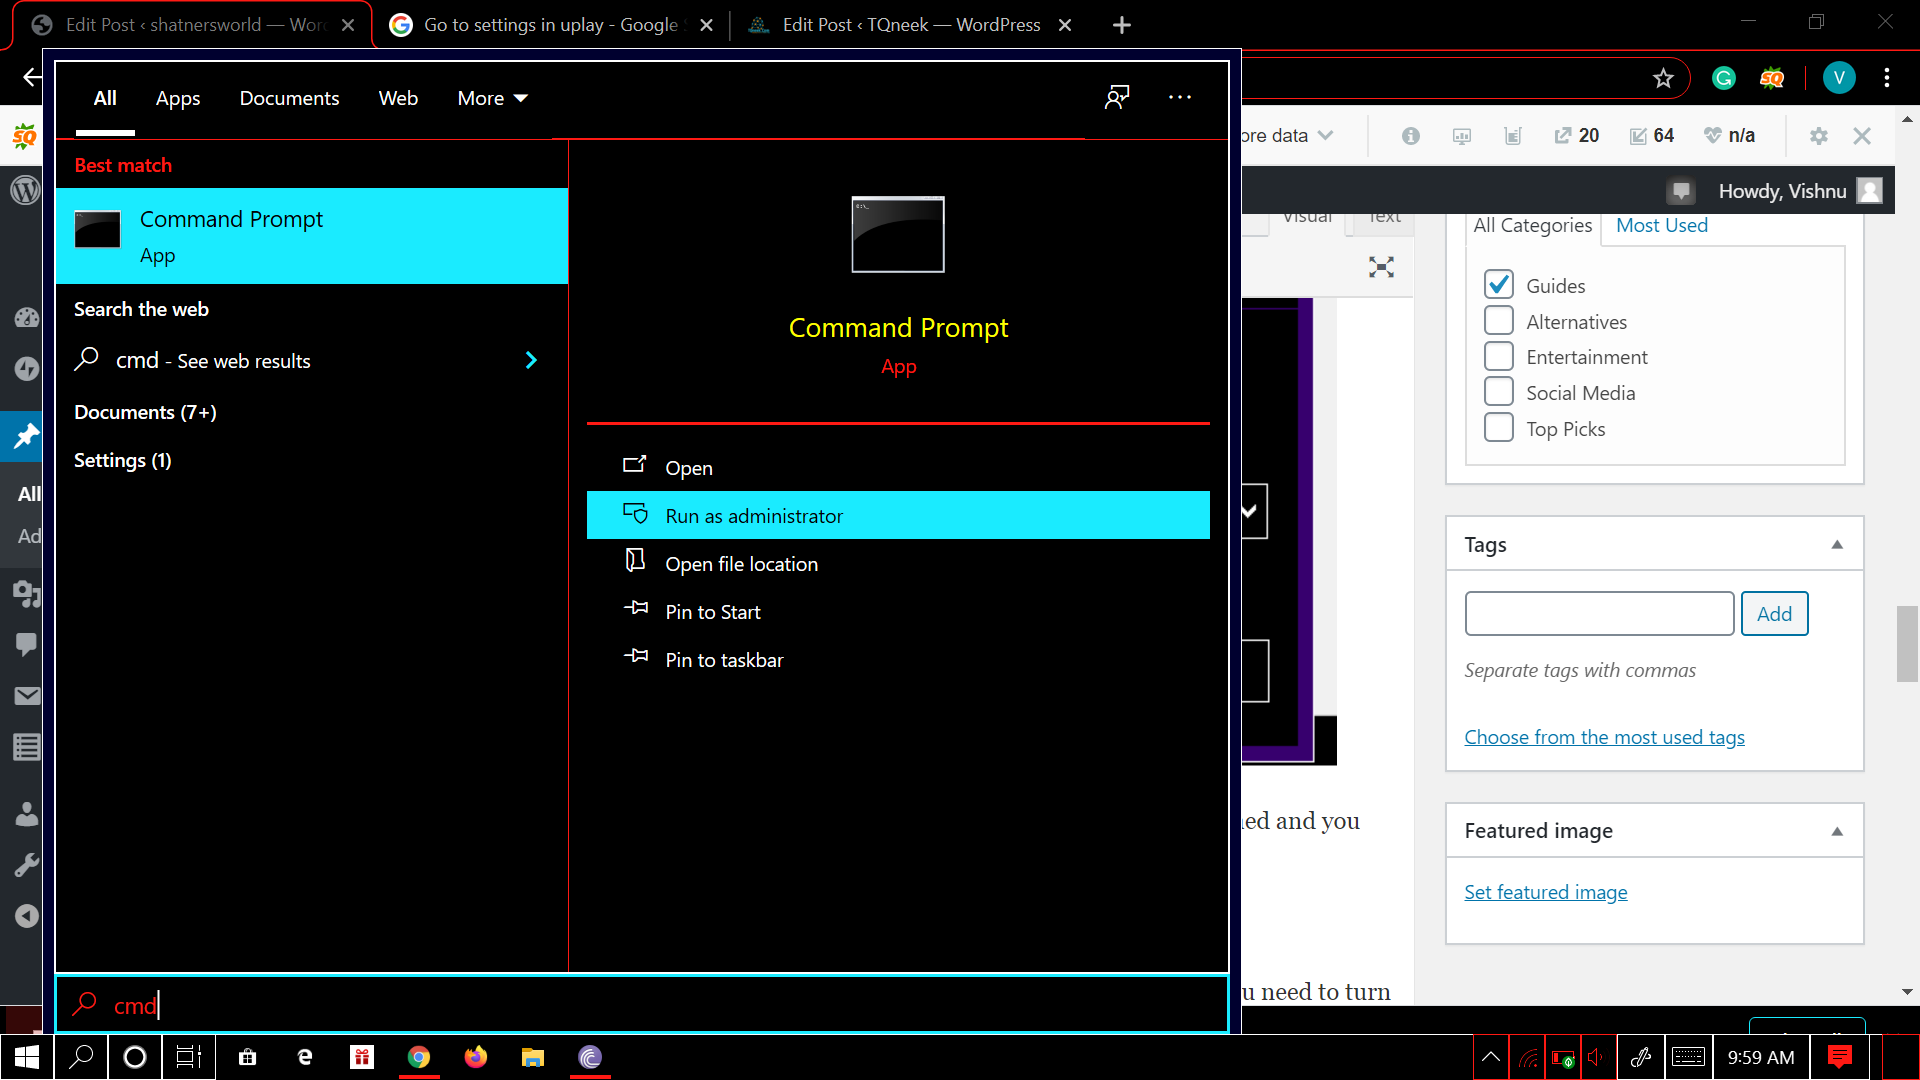The height and width of the screenshot is (1080, 1920).
Task: Open search options ellipsis menu
Action: tap(1180, 97)
